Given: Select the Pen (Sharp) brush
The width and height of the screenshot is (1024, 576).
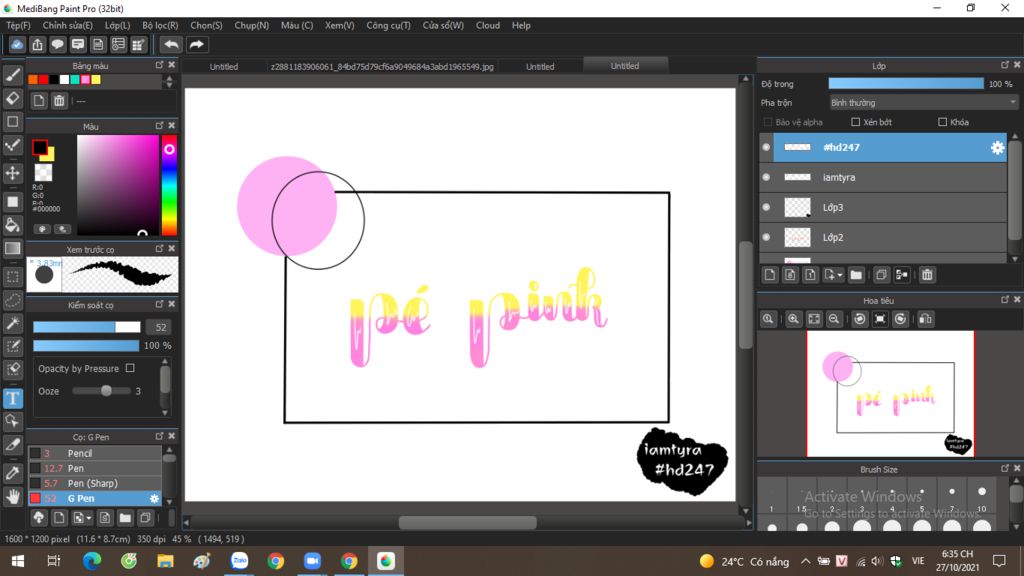Looking at the screenshot, I should (x=95, y=483).
